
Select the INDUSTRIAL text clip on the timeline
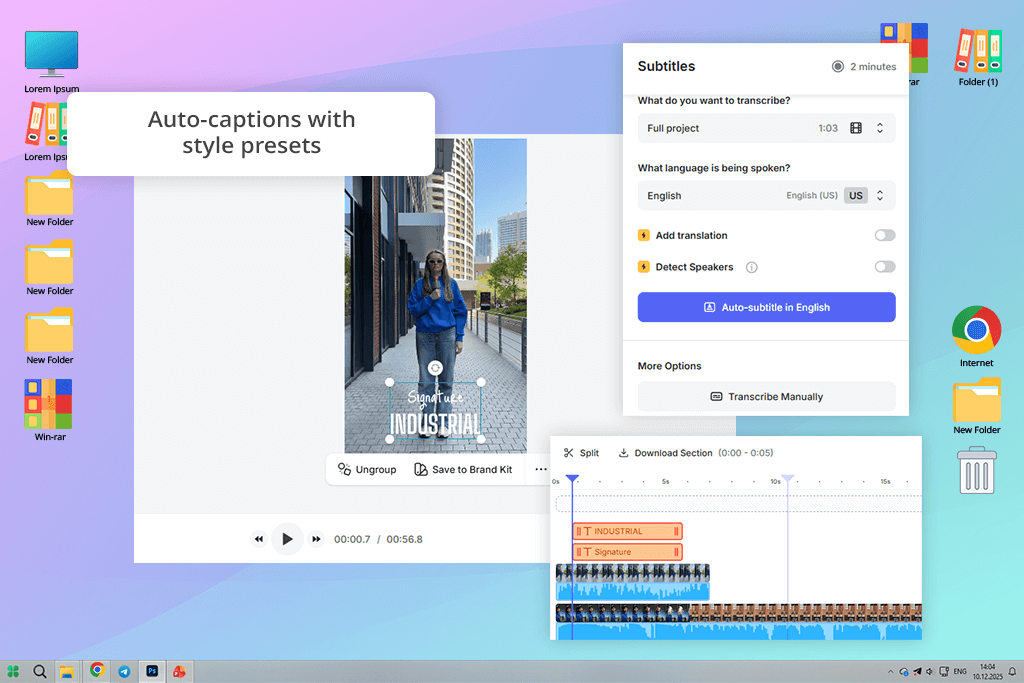pyautogui.click(x=627, y=531)
